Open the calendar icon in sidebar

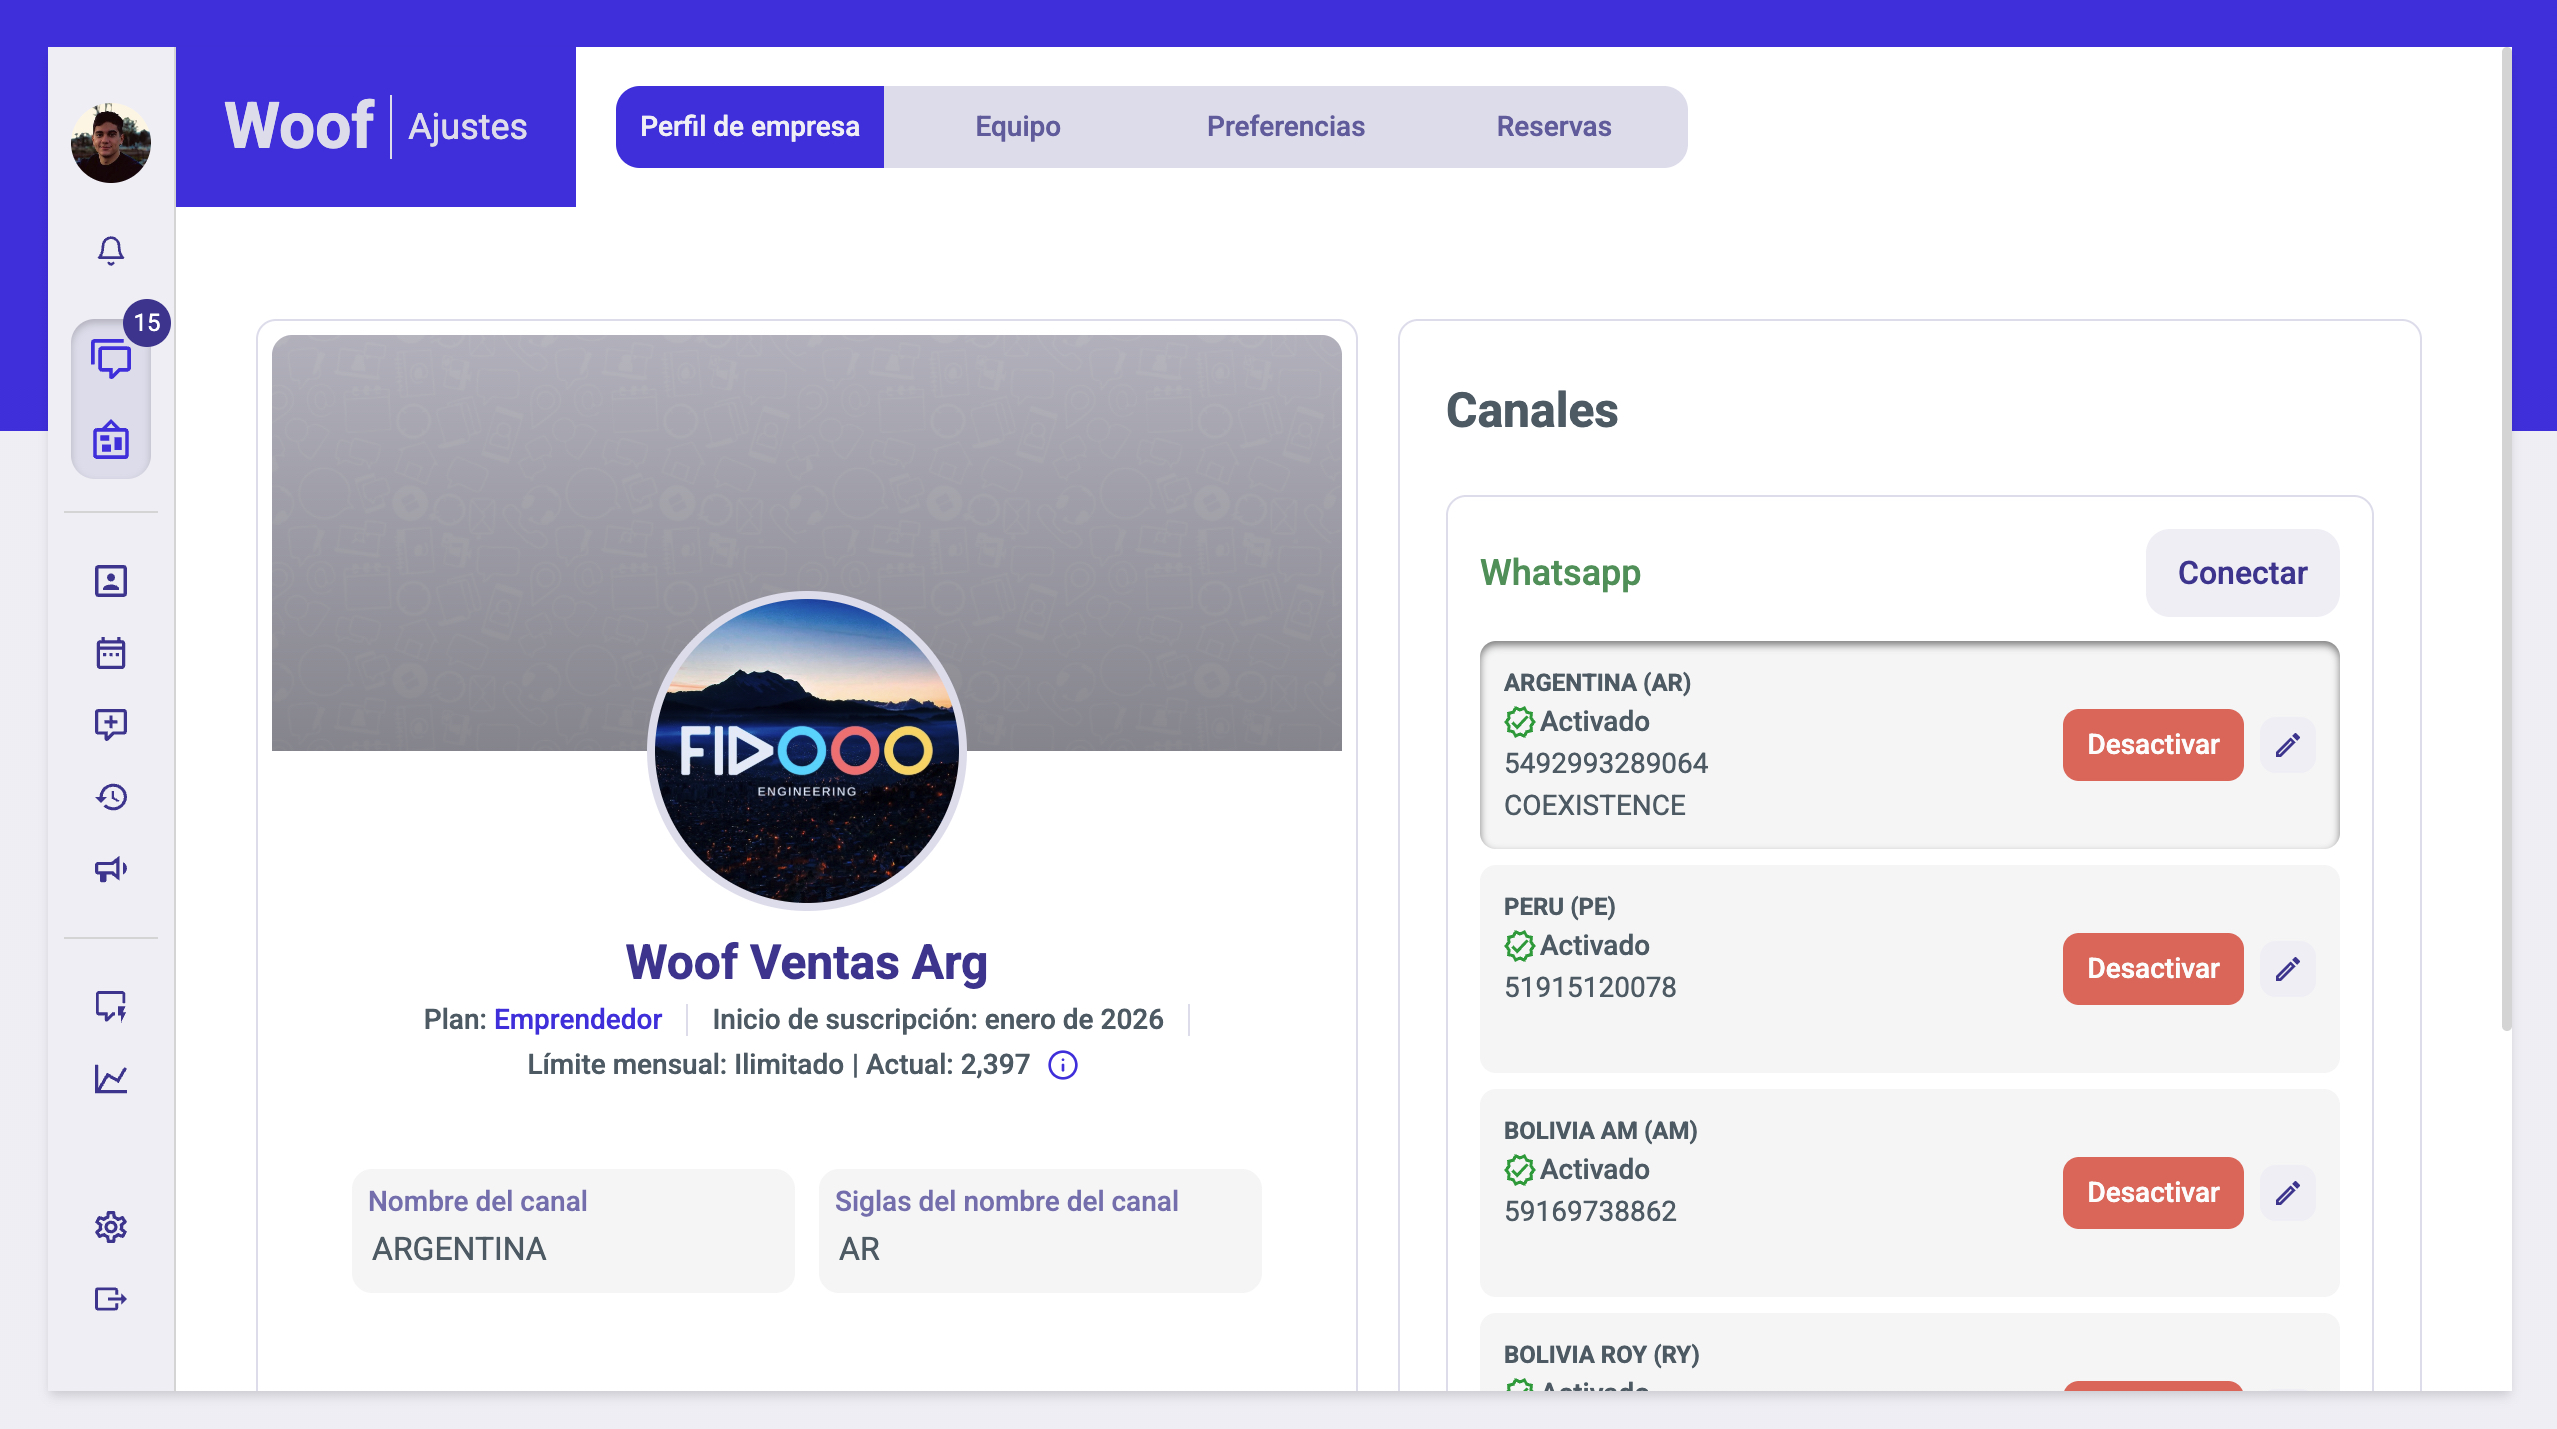pos(111,653)
